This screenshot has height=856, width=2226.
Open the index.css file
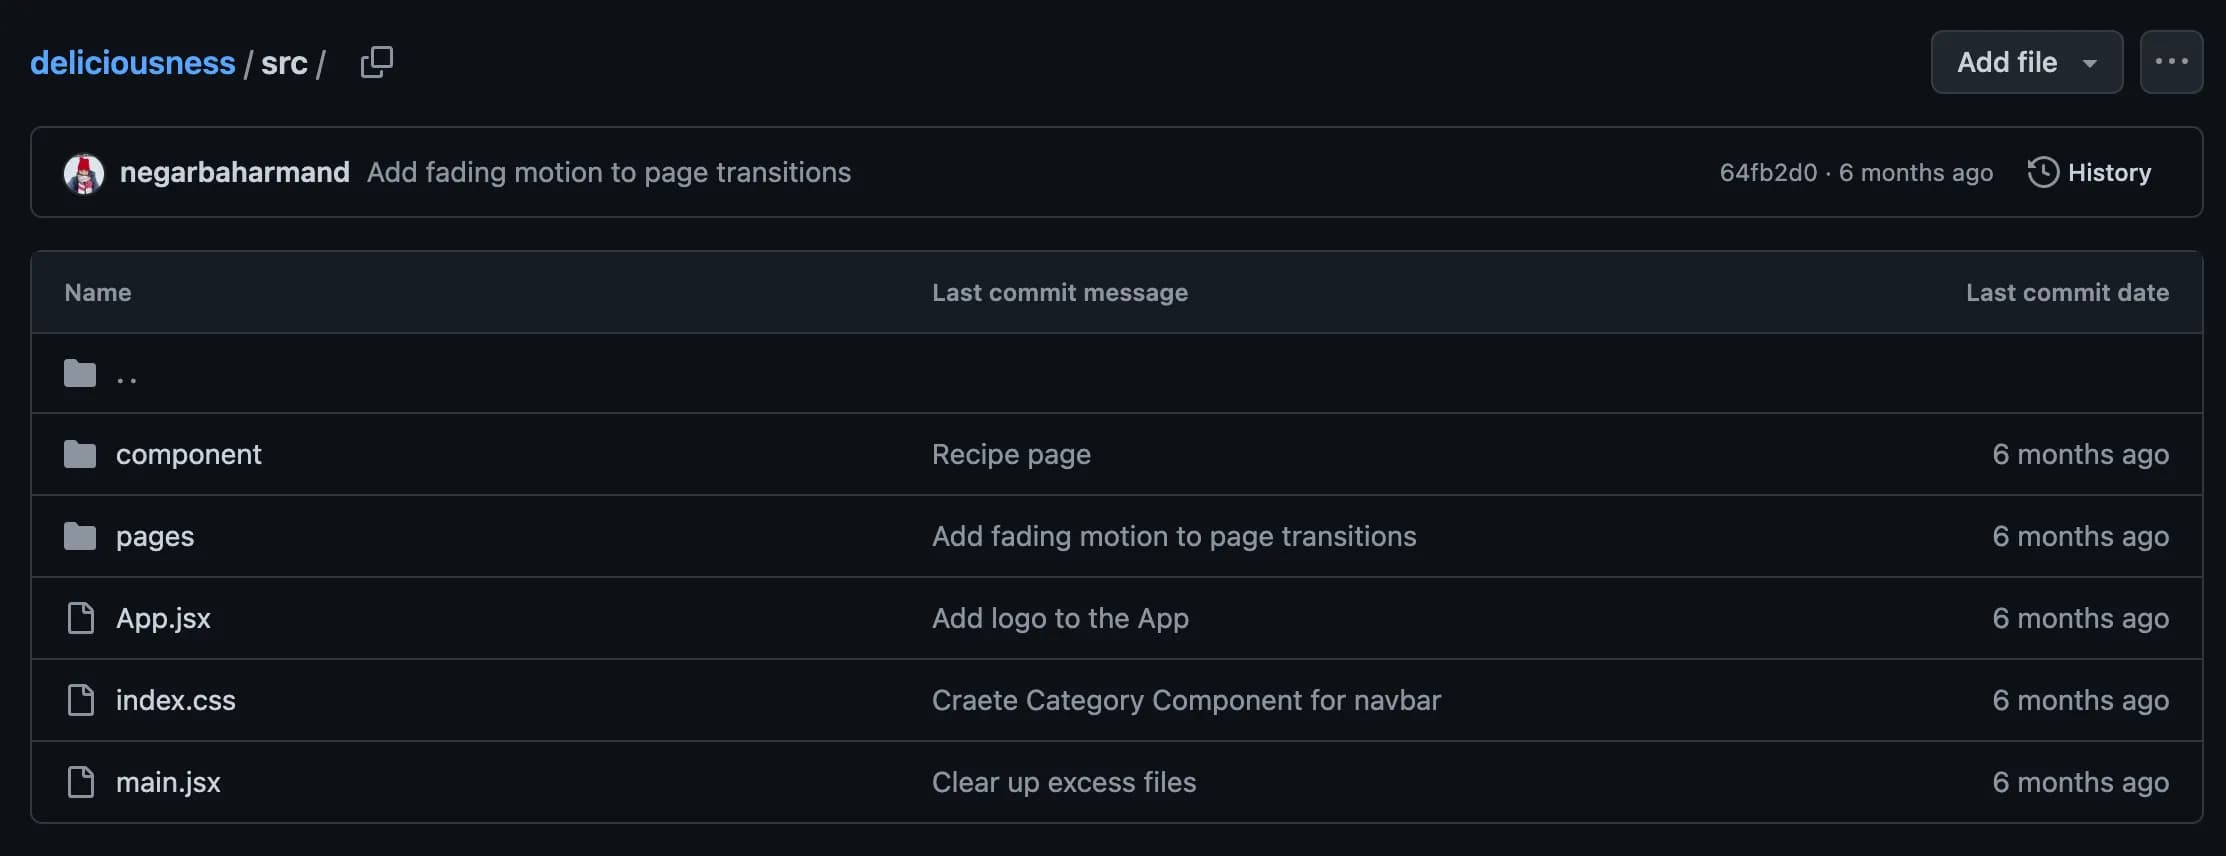pos(175,700)
